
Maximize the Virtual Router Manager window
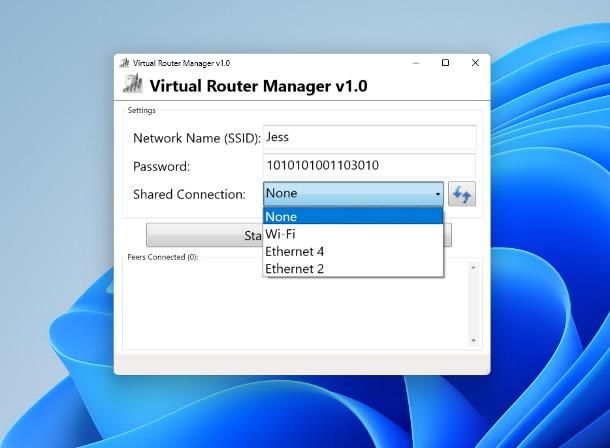(445, 63)
